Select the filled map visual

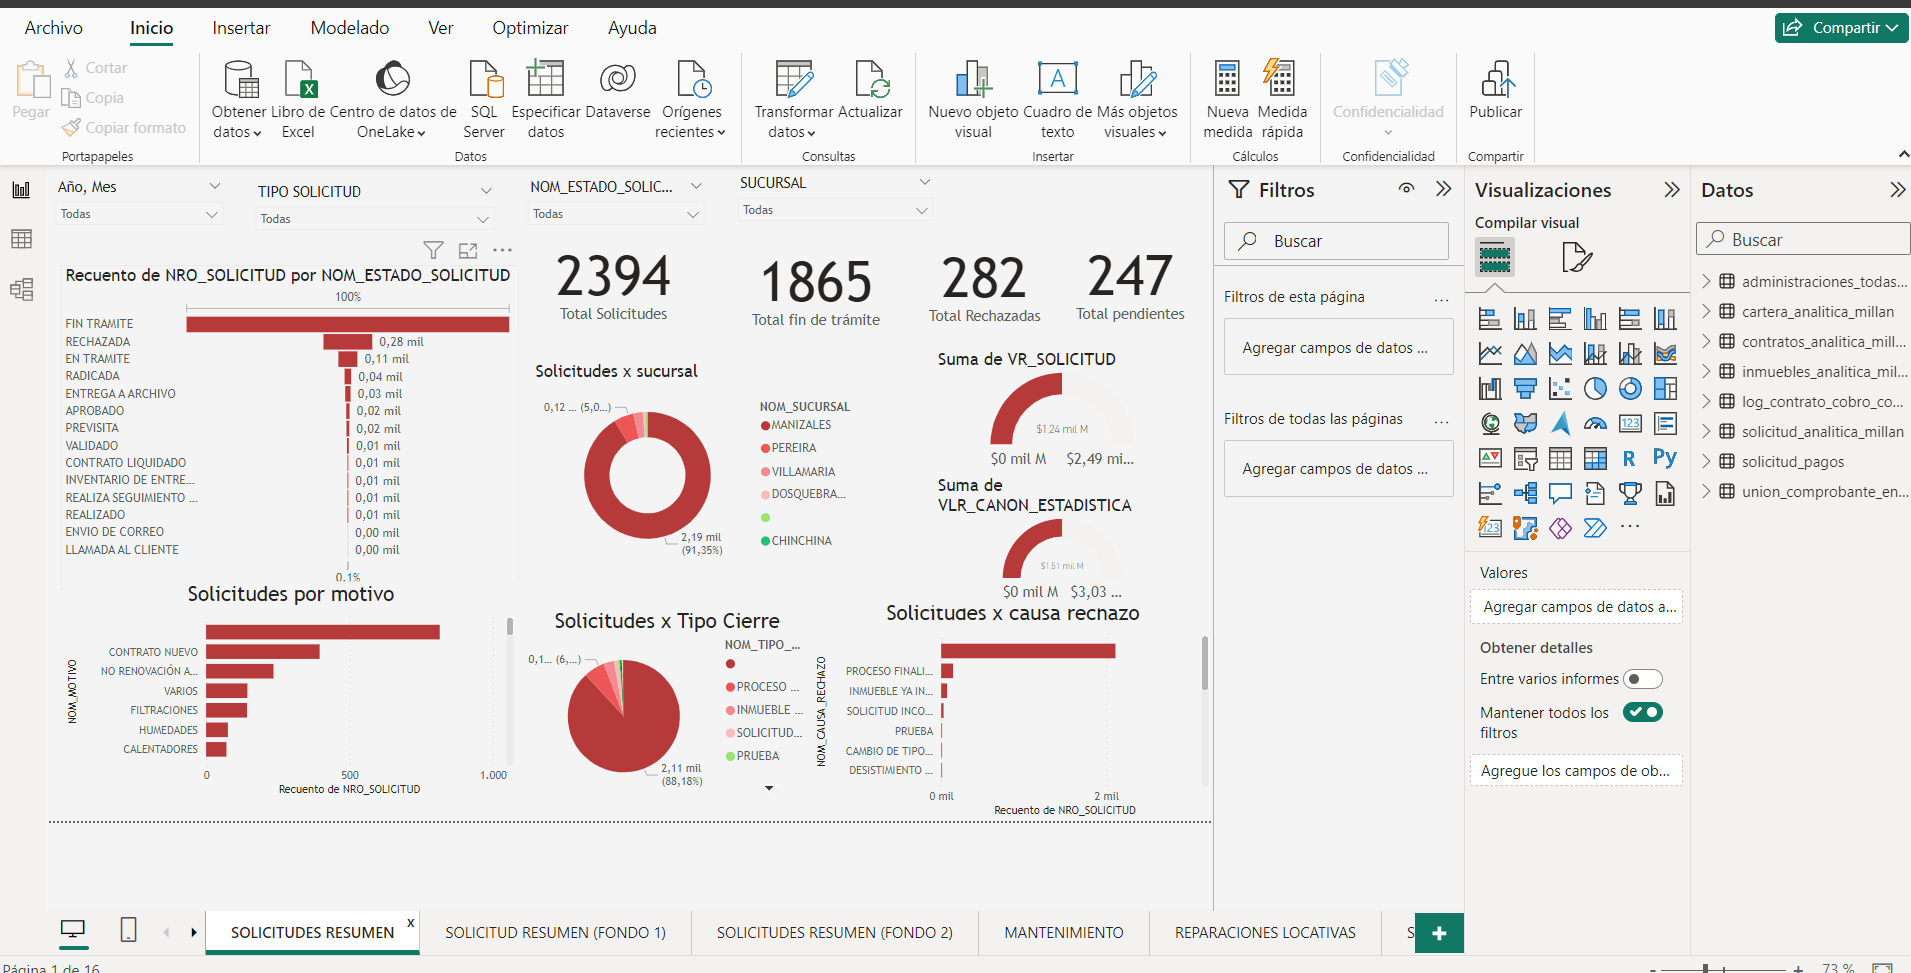[1525, 424]
